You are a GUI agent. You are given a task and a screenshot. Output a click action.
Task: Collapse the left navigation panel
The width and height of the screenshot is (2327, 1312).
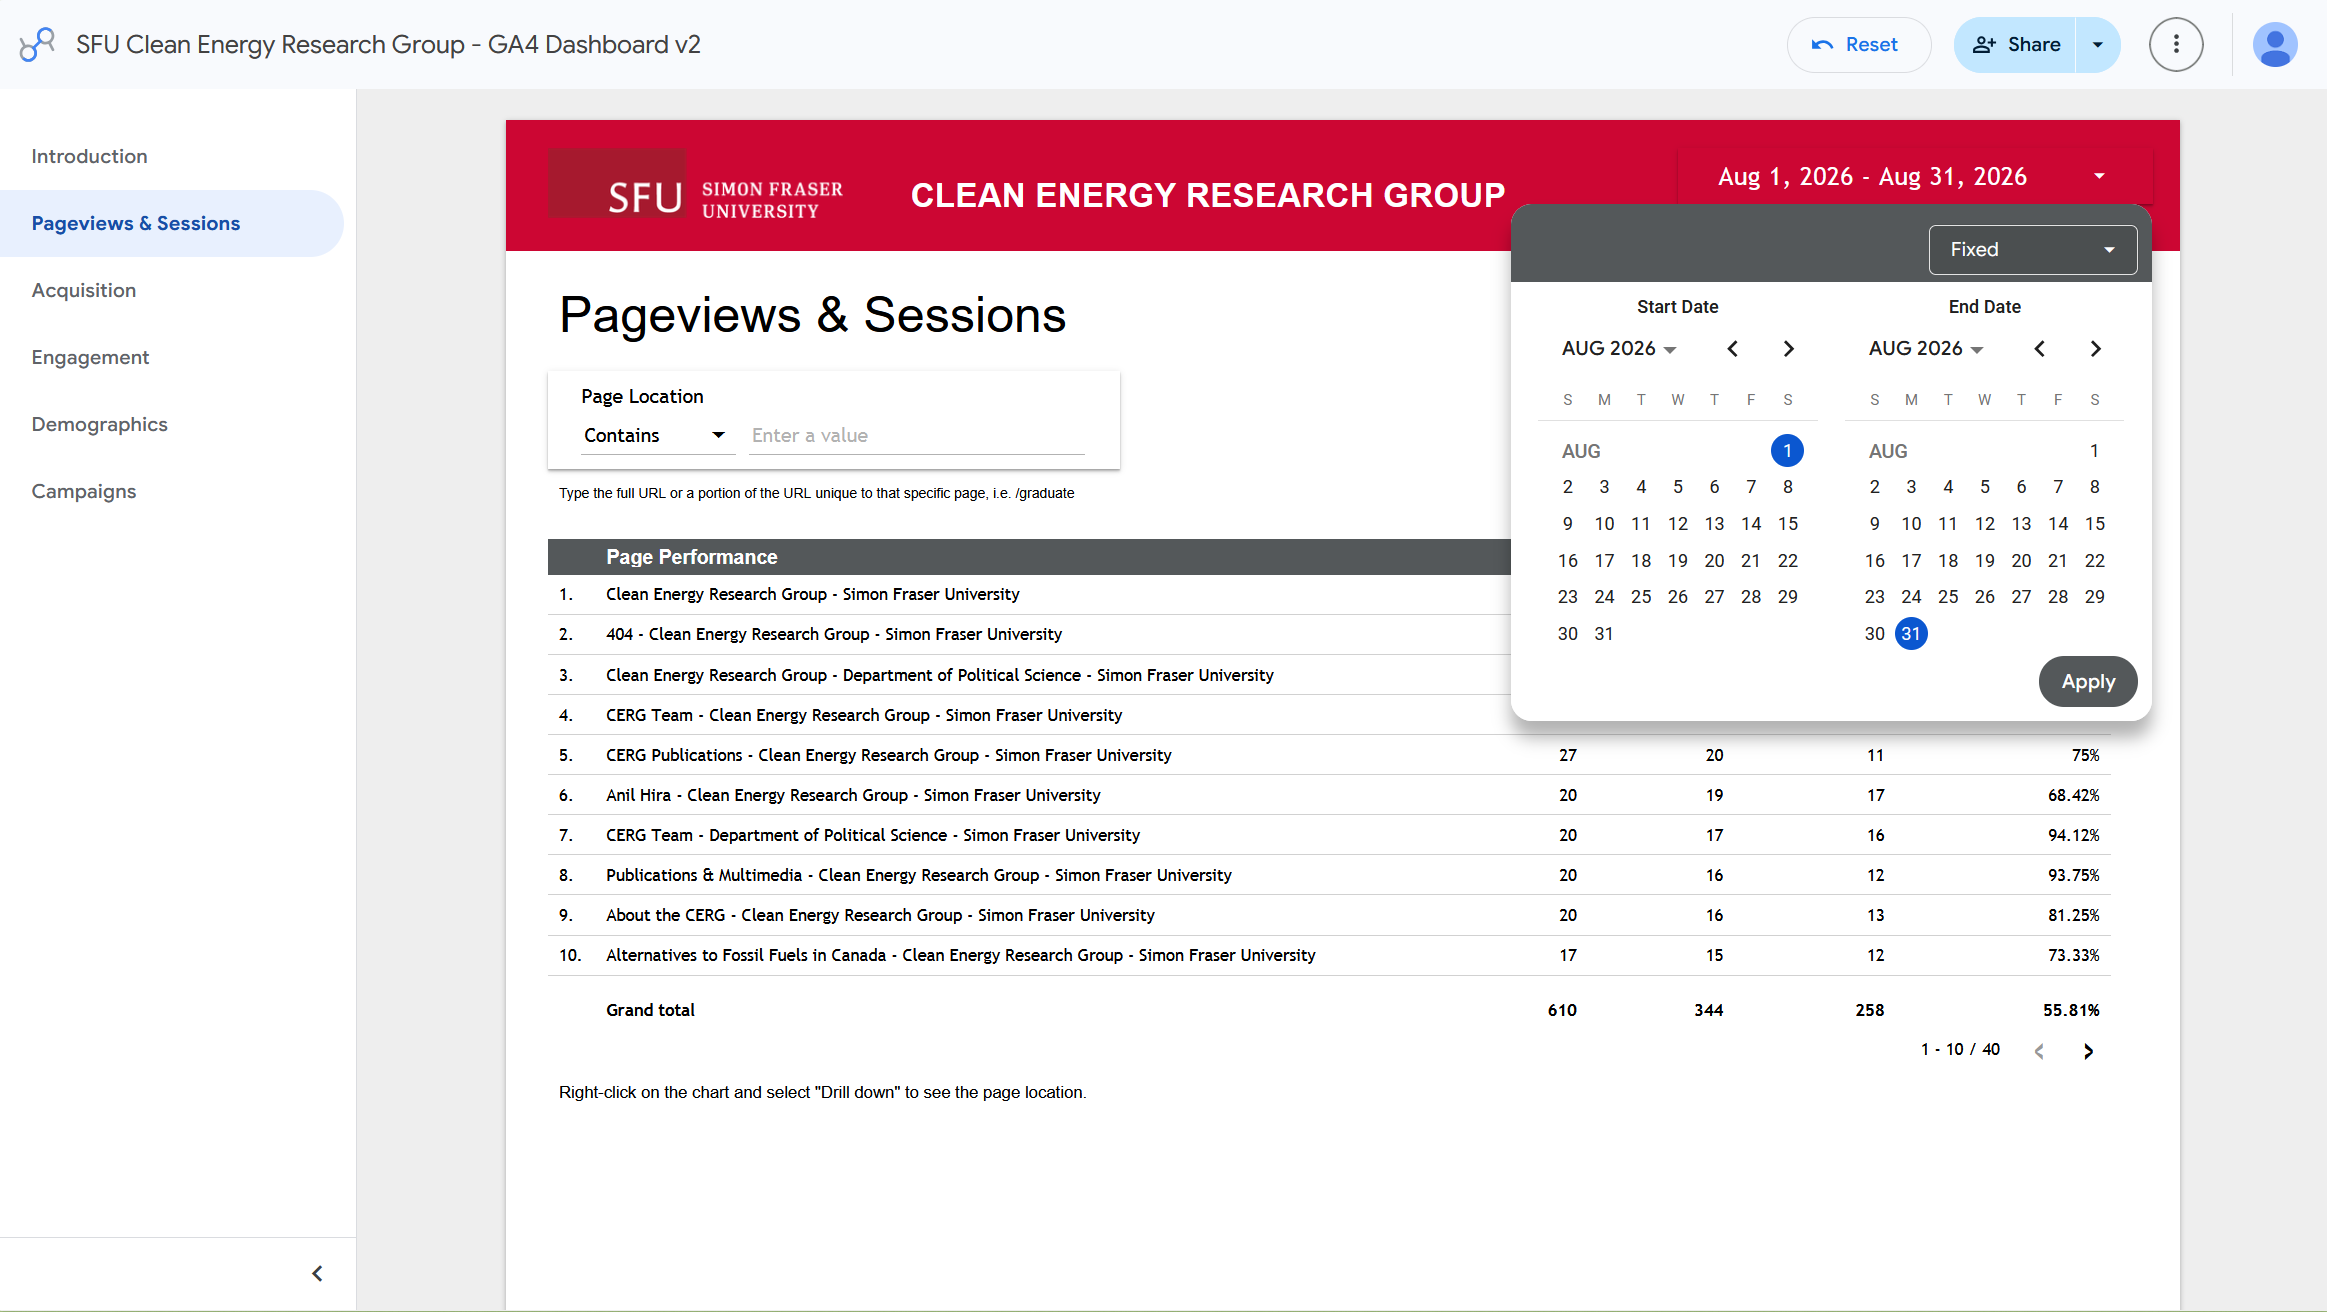click(317, 1273)
